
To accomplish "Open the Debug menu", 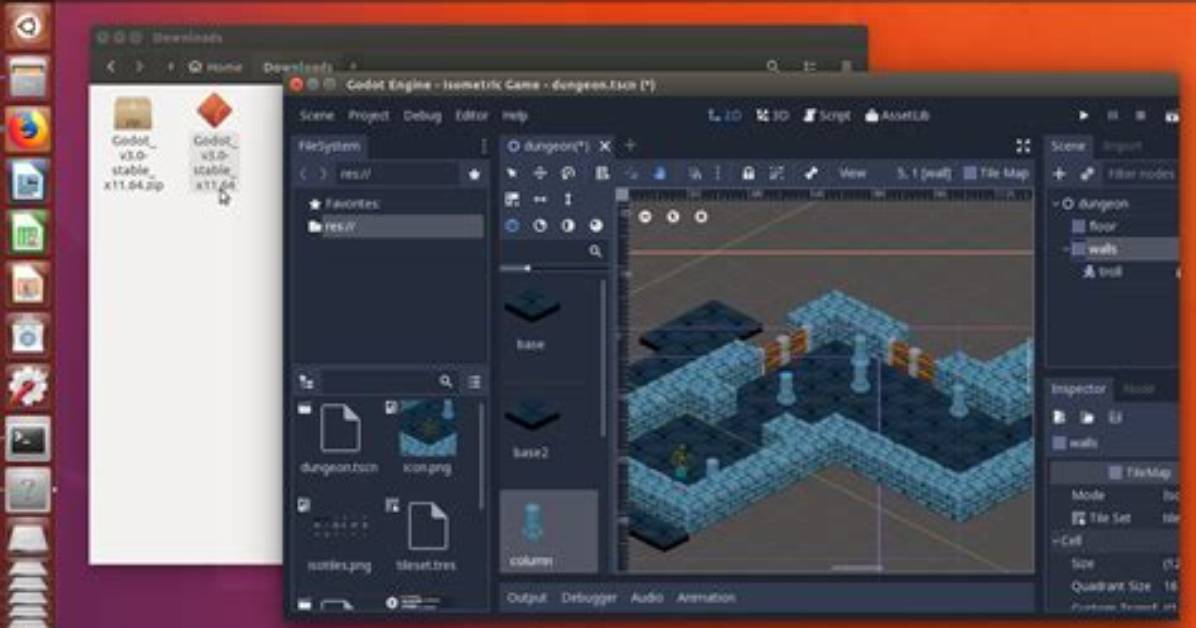I will click(x=422, y=115).
